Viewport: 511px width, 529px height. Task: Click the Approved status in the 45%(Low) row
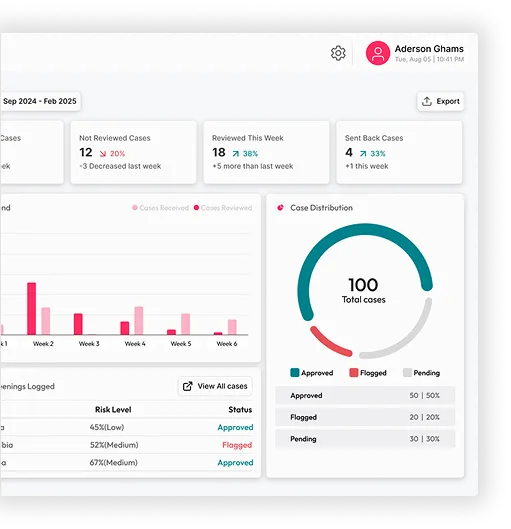click(235, 427)
